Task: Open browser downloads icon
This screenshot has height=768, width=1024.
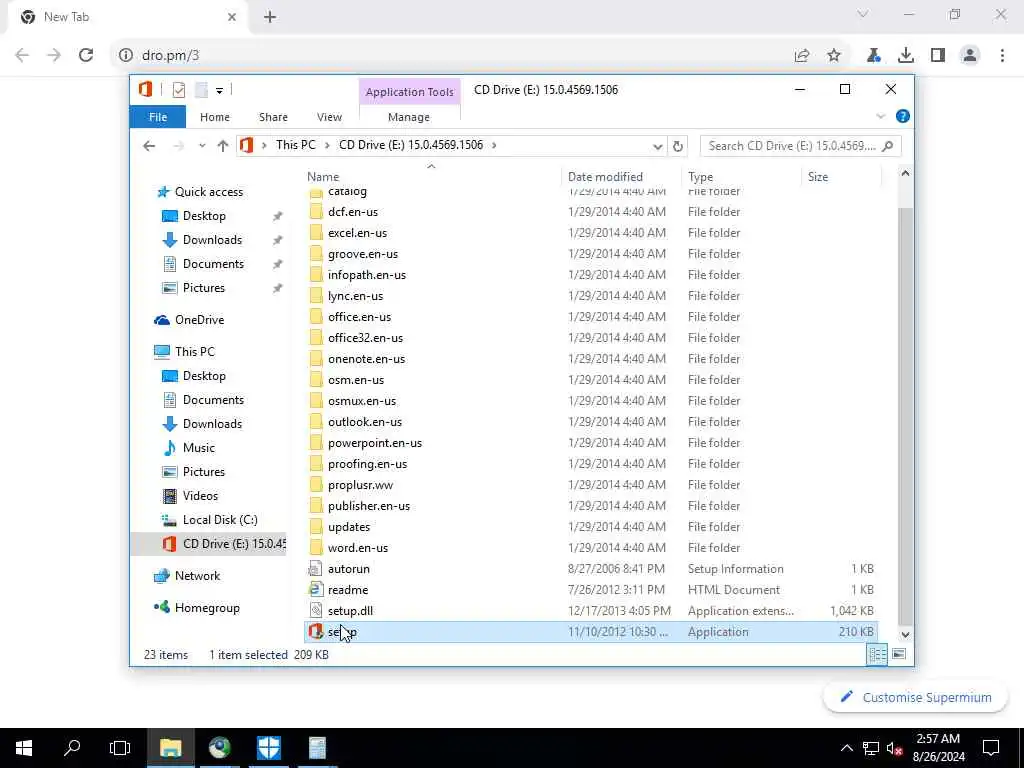Action: [906, 56]
